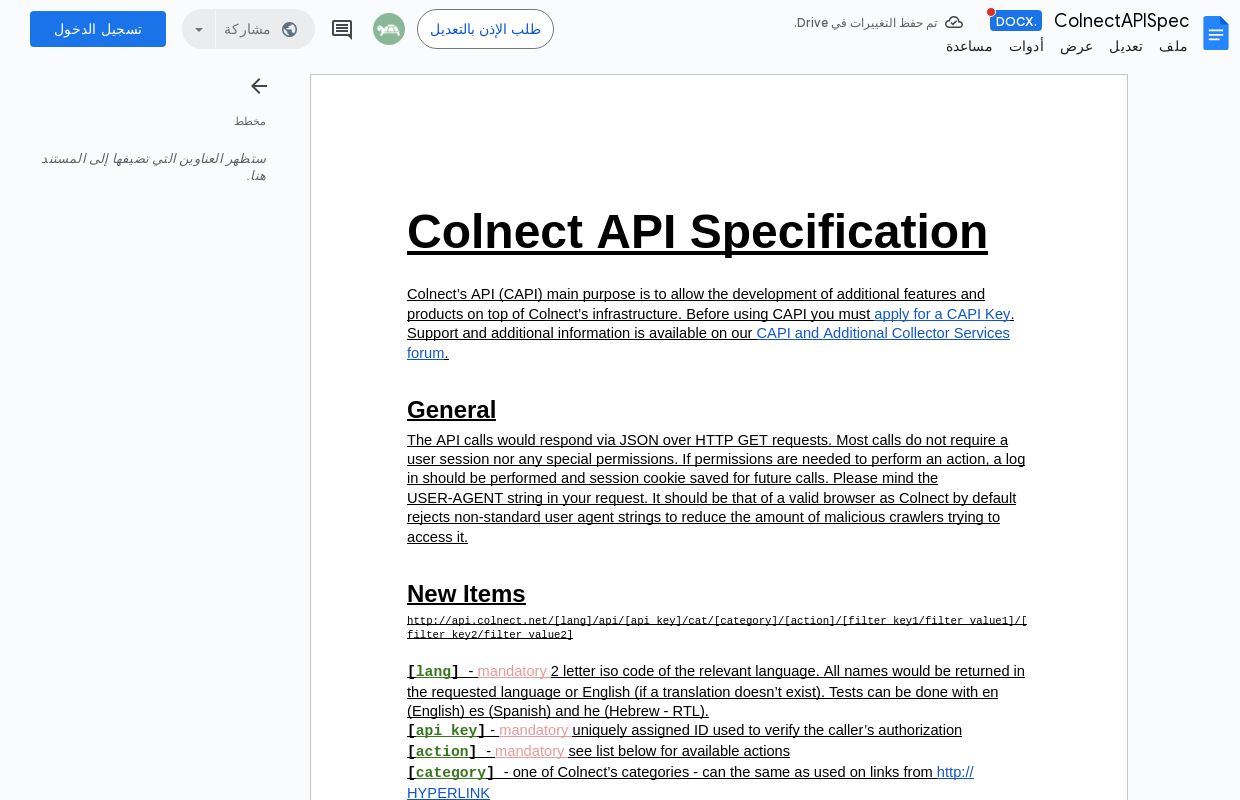Open the تعديل menu
The width and height of the screenshot is (1240, 800).
coord(1126,46)
